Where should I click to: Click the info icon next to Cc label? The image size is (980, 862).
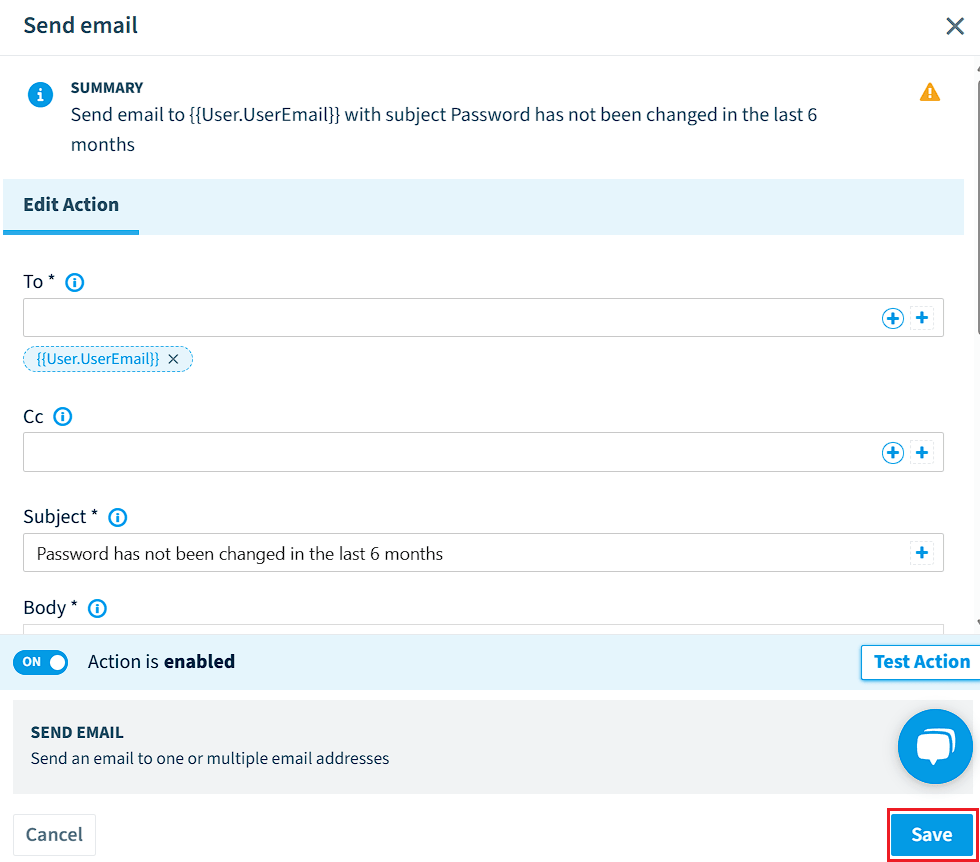(x=62, y=416)
